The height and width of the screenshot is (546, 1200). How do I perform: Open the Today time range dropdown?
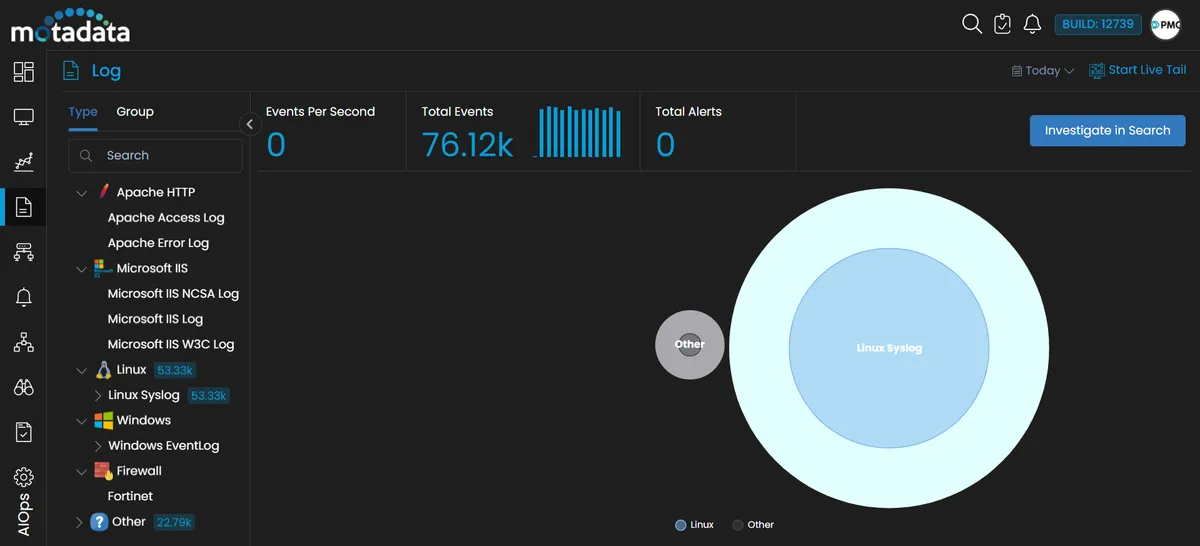click(1043, 71)
